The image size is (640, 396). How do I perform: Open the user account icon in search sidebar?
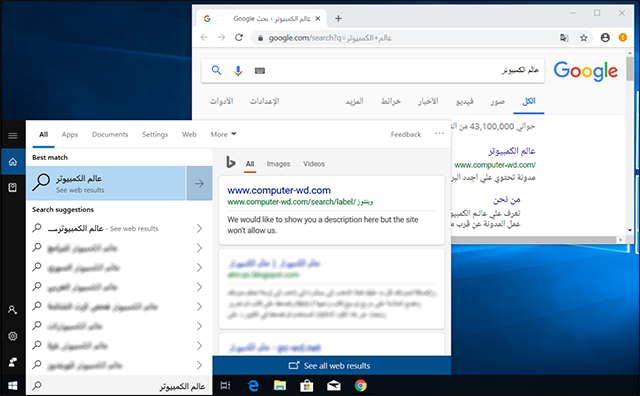(x=13, y=310)
